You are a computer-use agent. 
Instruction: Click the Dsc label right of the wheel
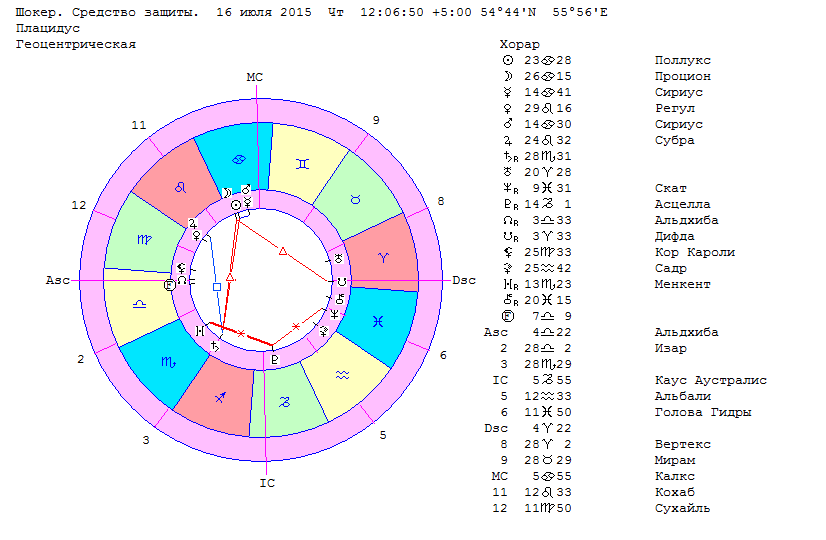click(x=464, y=280)
